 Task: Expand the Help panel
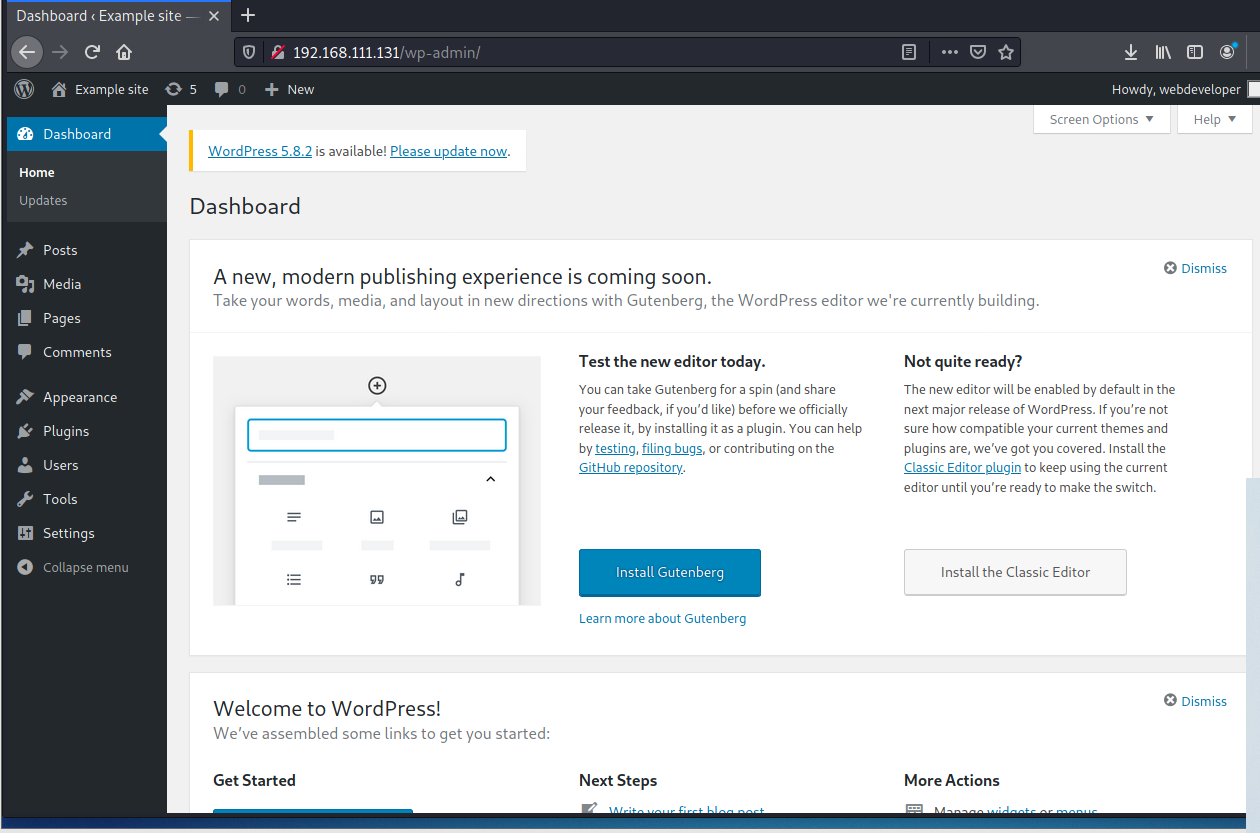coord(1214,119)
